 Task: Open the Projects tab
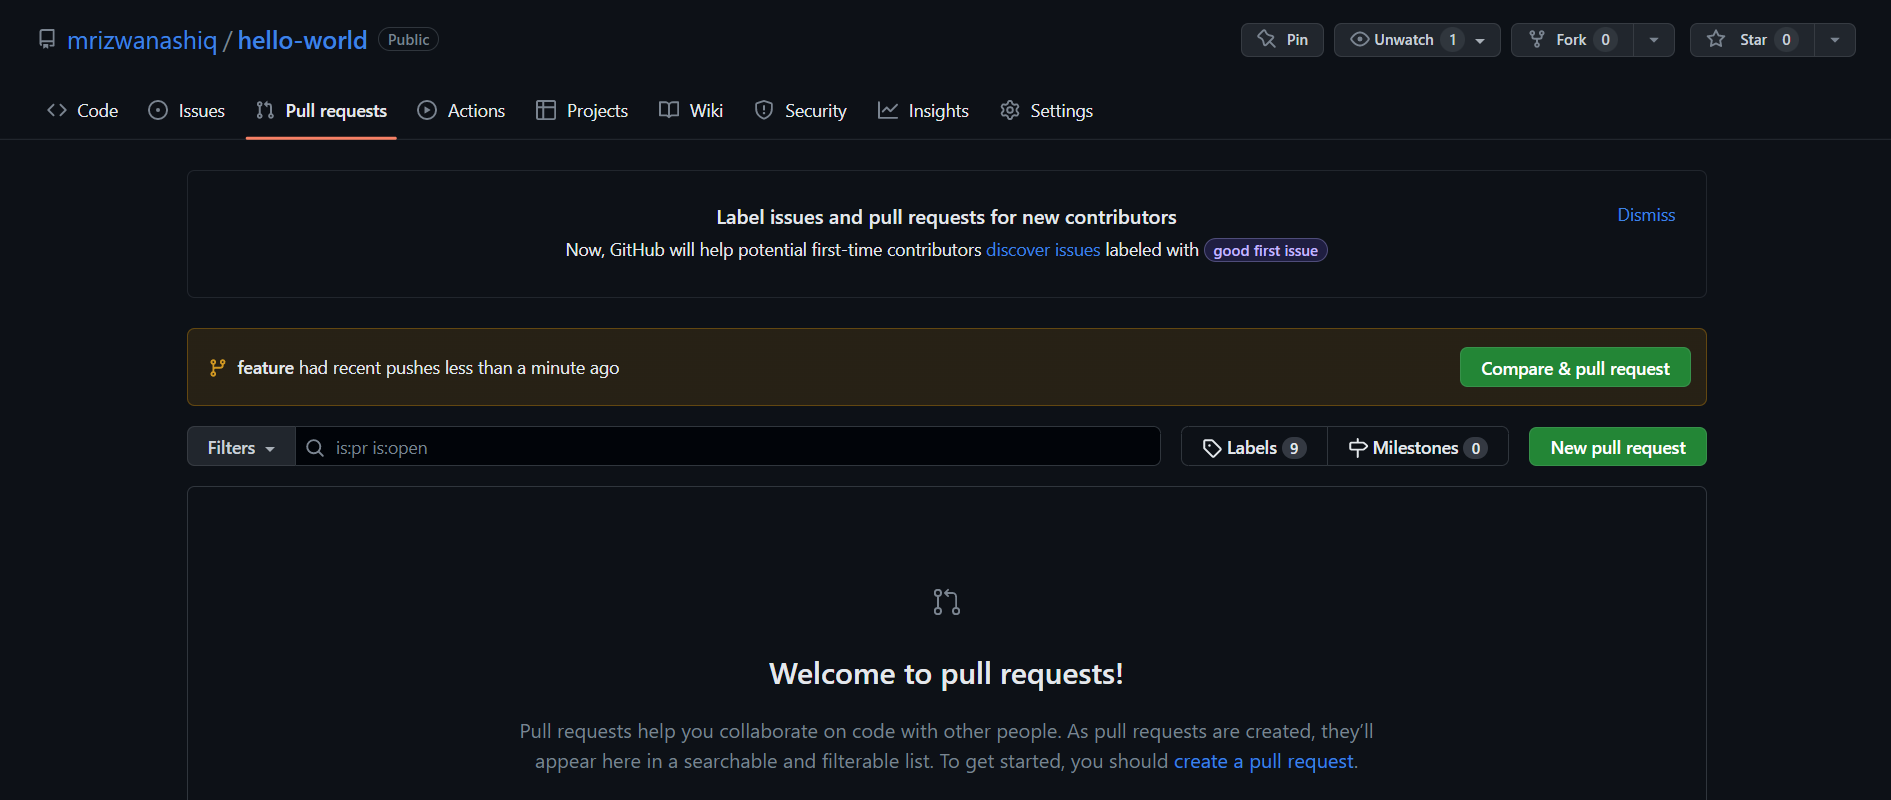point(582,111)
